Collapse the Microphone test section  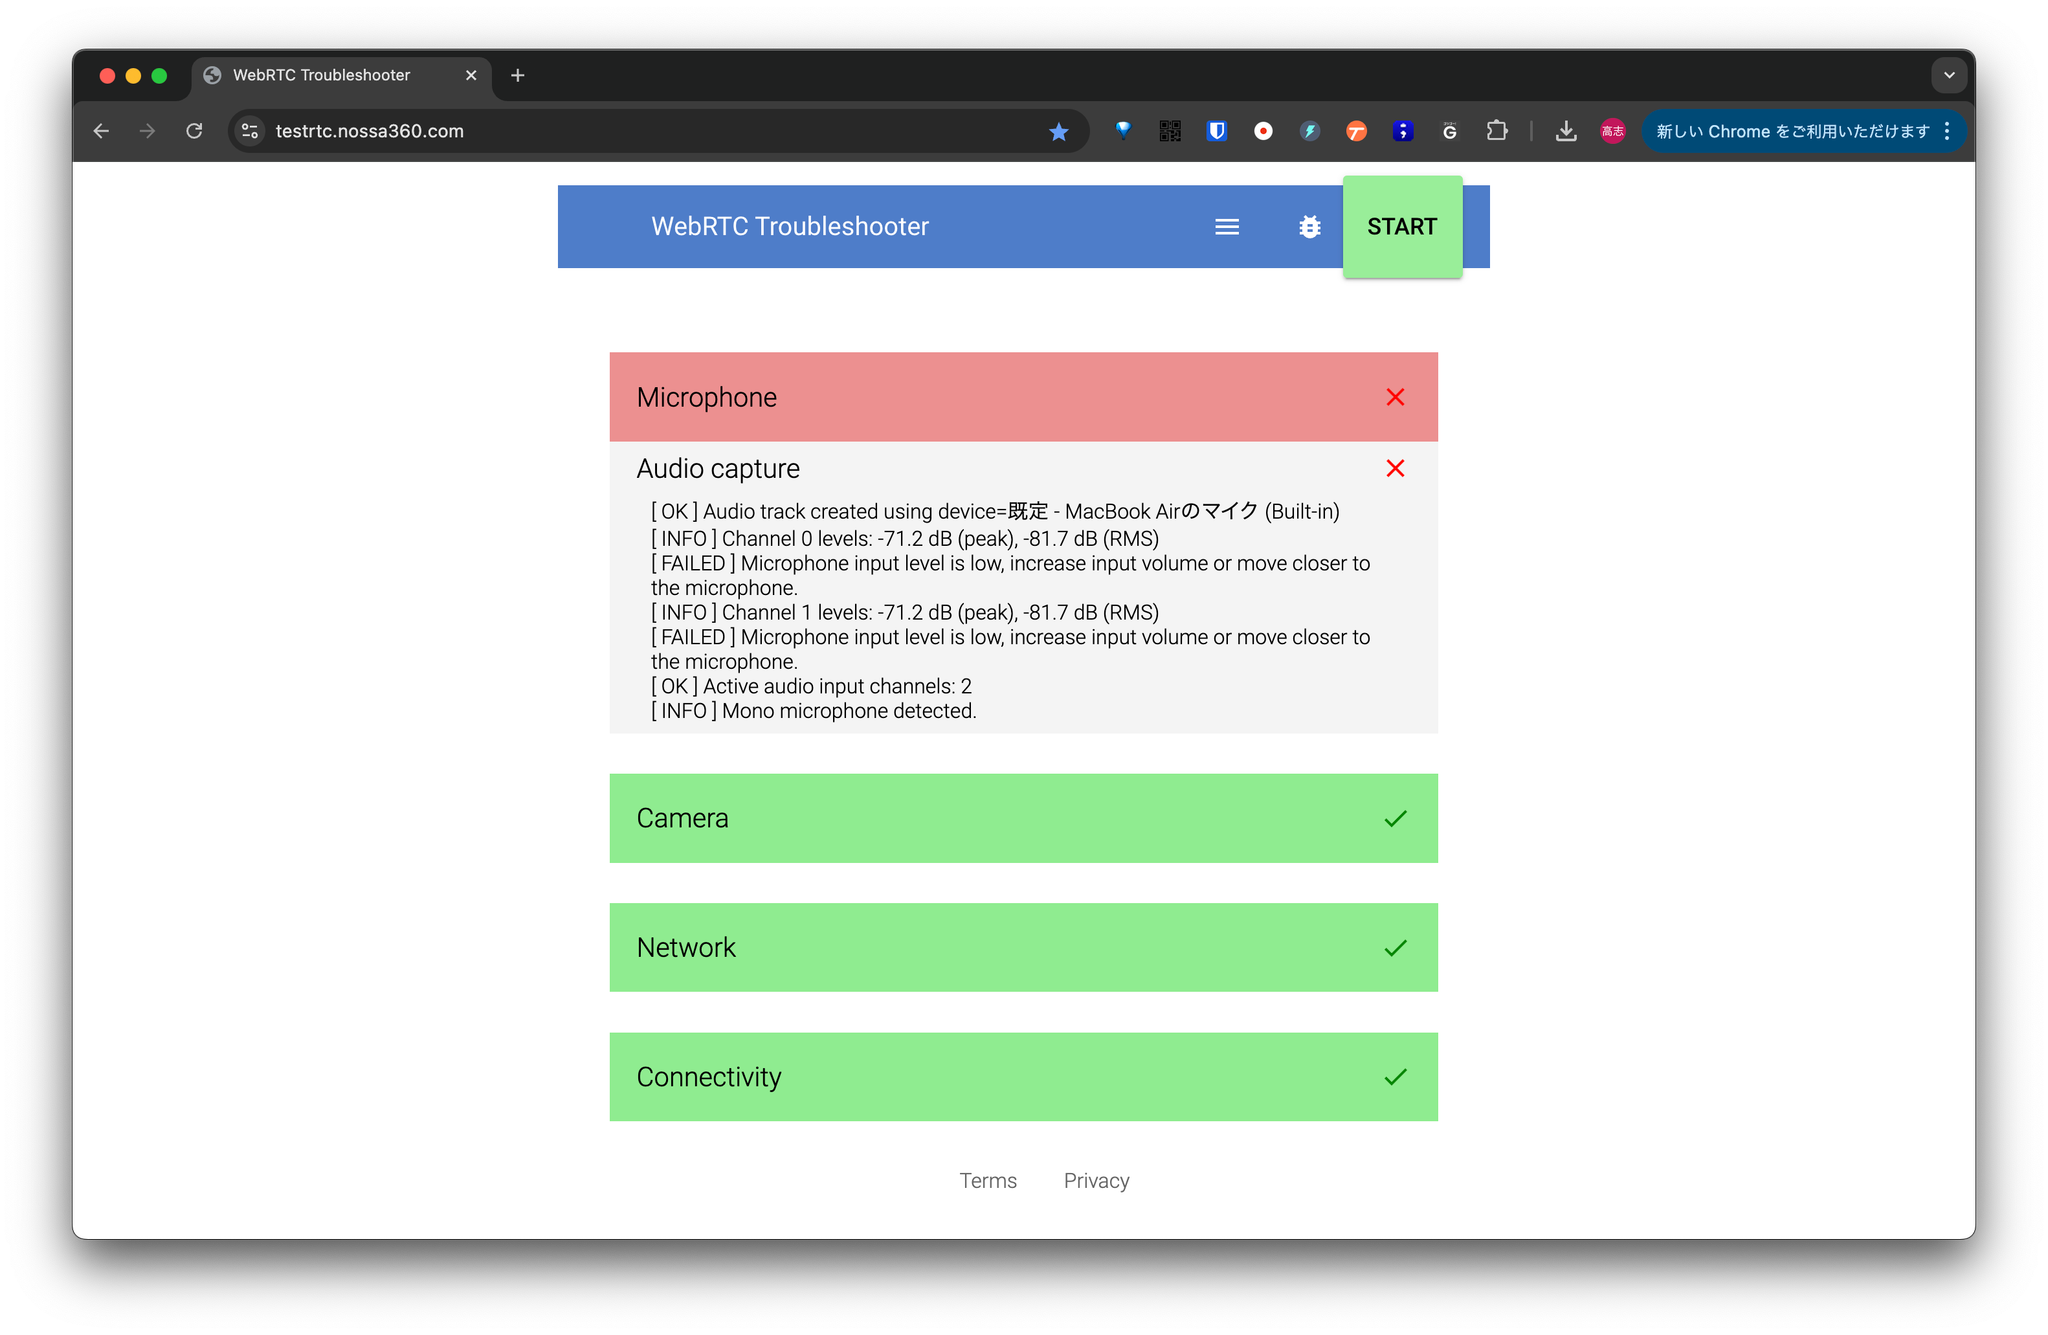click(x=1023, y=397)
